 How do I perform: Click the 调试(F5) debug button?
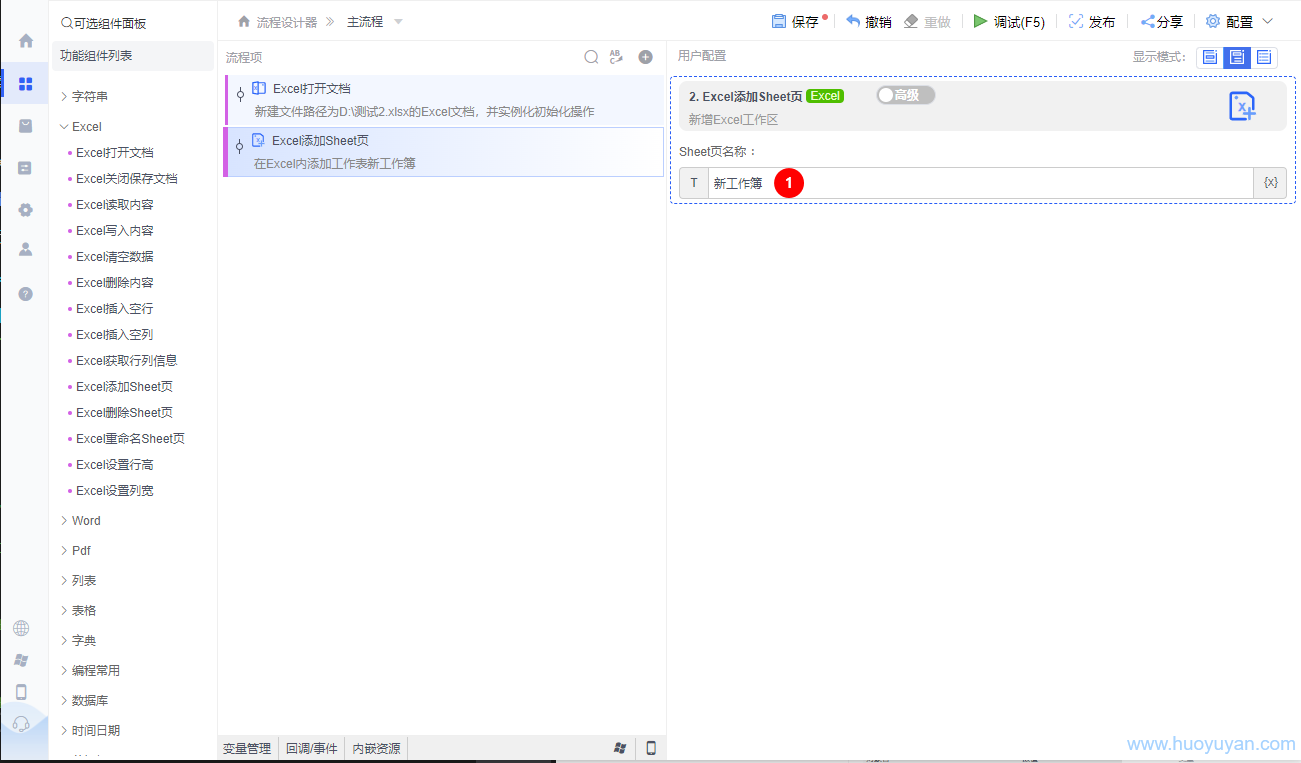coord(1009,22)
